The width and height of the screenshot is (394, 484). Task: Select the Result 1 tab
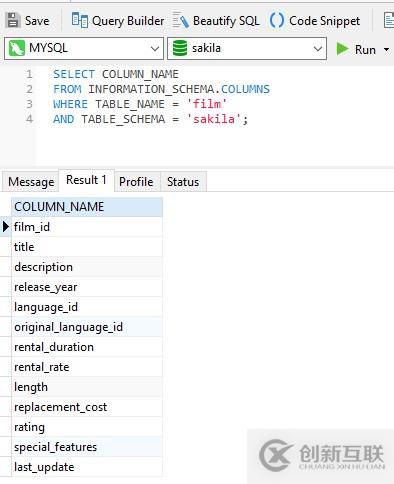coord(86,180)
